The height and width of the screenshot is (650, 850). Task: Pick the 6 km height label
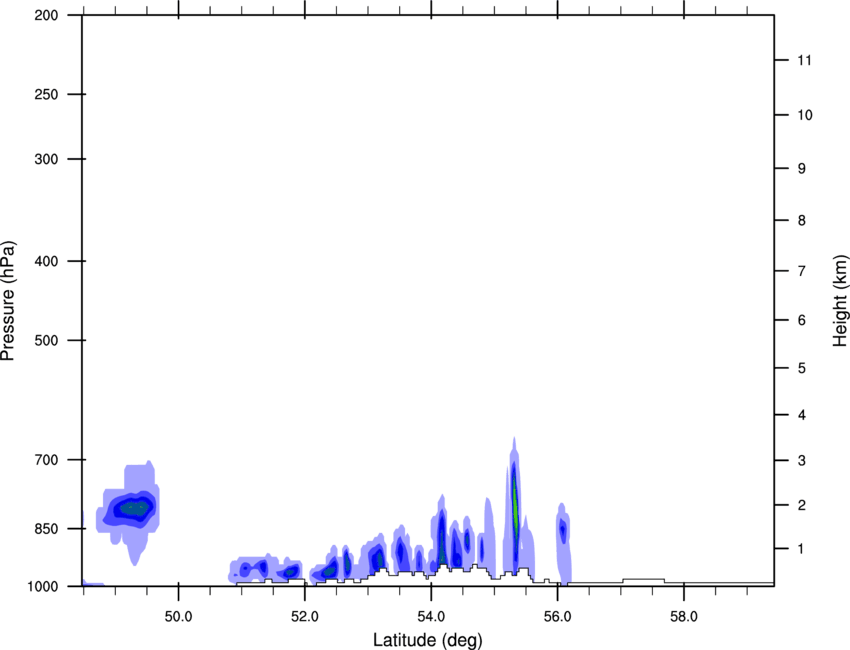[x=802, y=320]
